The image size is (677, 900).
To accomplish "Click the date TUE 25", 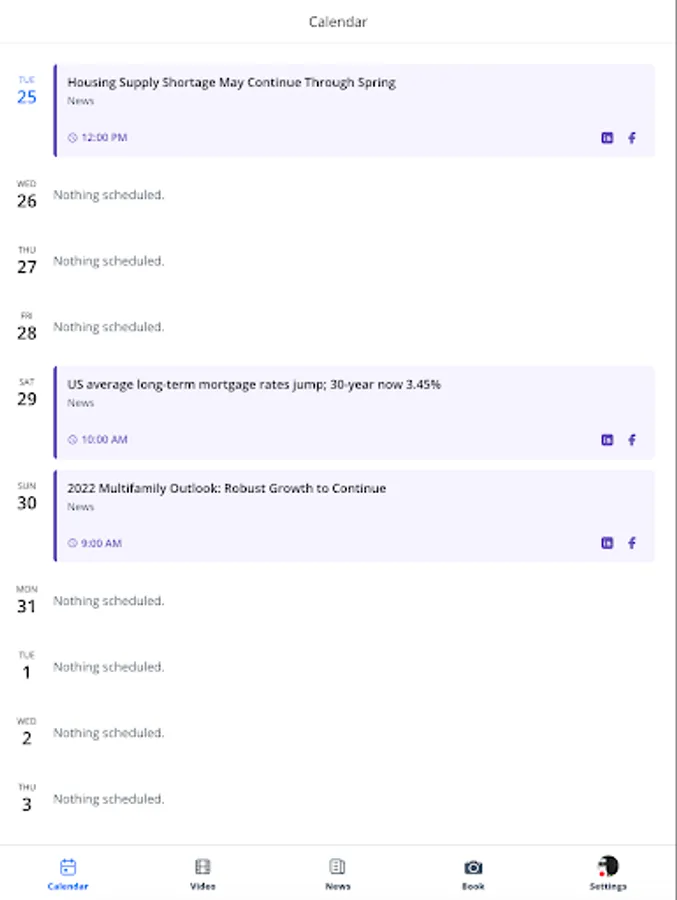I will [x=26, y=90].
